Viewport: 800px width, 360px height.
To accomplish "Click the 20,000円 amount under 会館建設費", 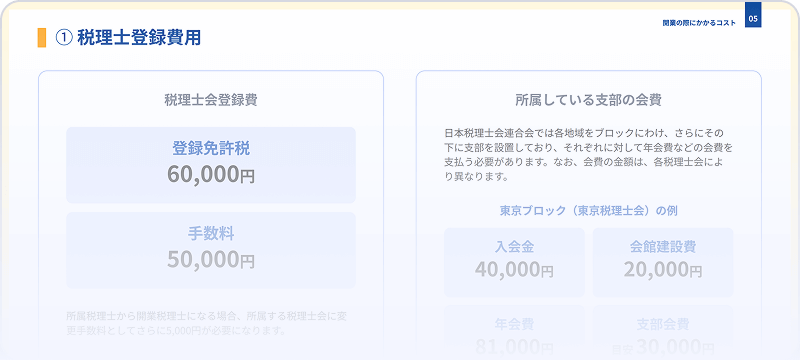I will coord(663,269).
